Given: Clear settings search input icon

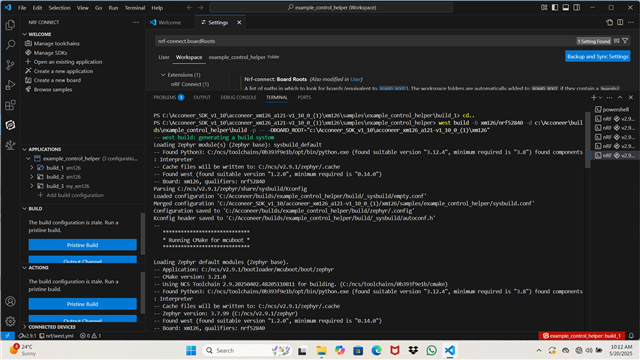Looking at the screenshot, I should (x=617, y=41).
